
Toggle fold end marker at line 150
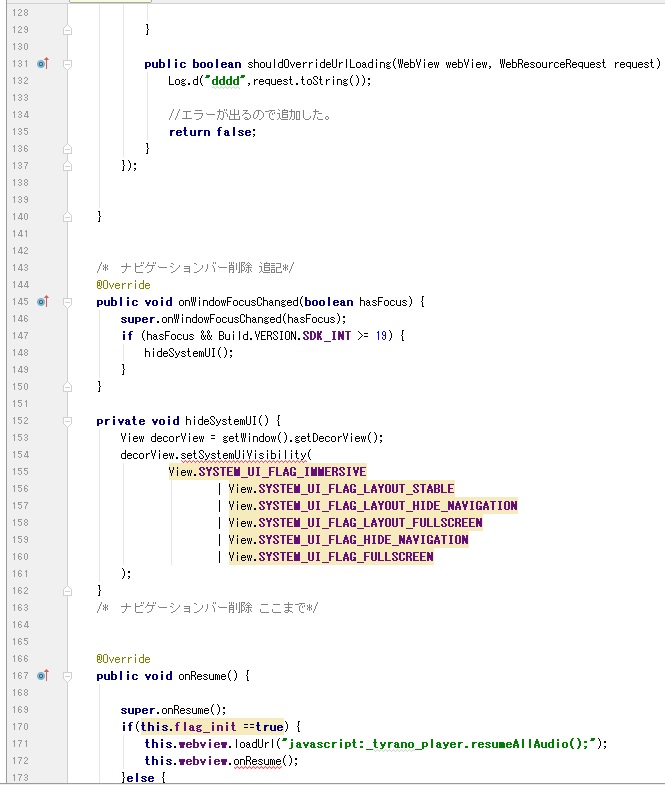[x=68, y=387]
